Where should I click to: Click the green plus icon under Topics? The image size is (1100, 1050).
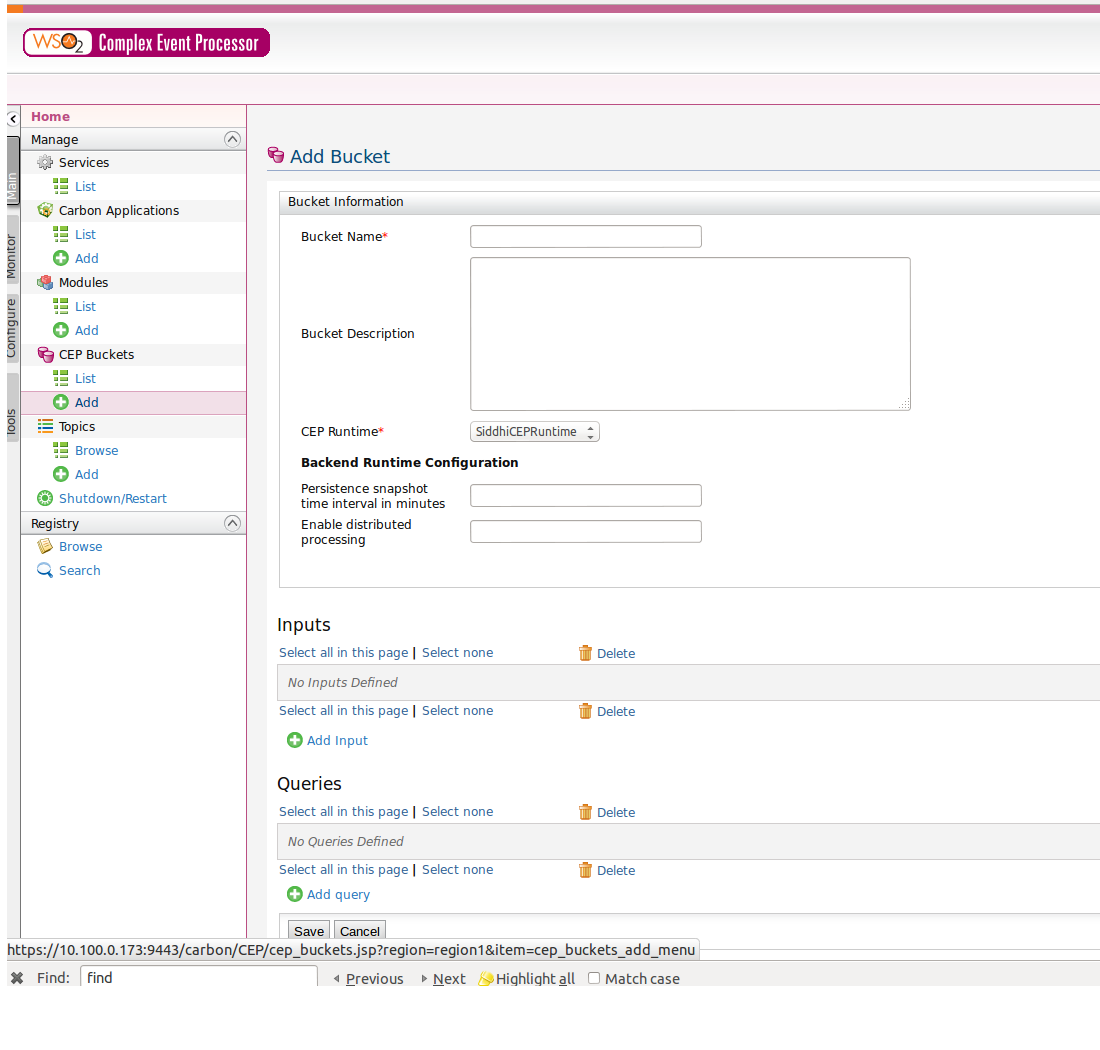click(61, 474)
